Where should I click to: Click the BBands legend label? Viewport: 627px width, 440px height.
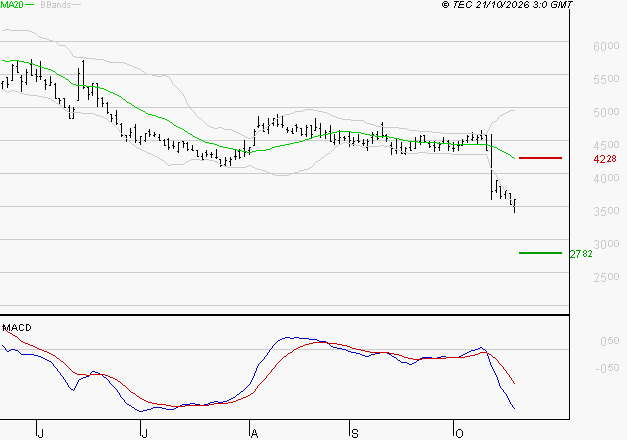pyautogui.click(x=56, y=5)
